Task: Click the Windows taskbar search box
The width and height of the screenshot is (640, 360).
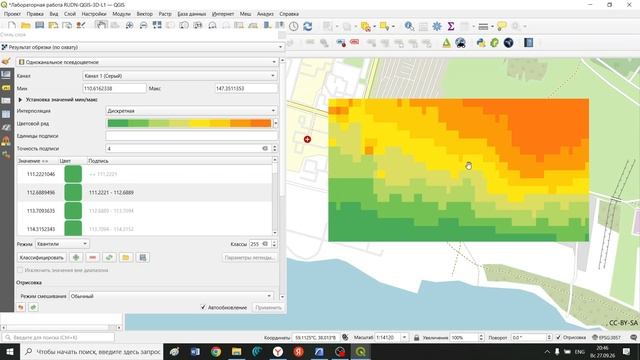Action: coord(91,351)
